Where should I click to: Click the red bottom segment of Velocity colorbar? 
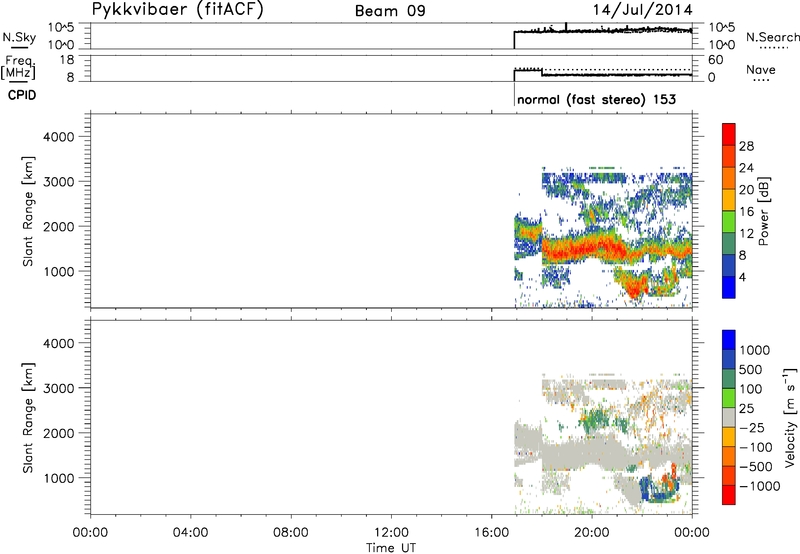click(x=729, y=495)
